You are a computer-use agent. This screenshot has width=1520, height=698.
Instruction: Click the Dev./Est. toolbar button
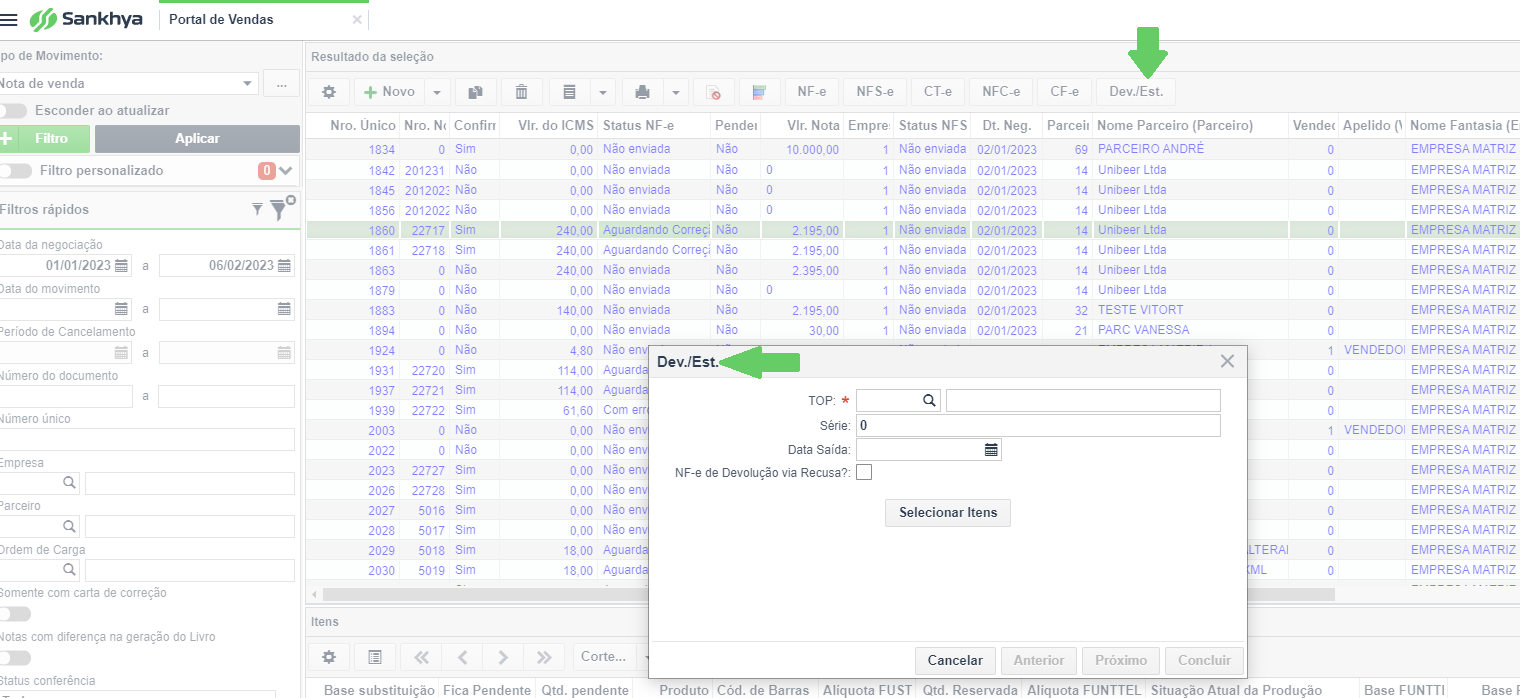1136,92
